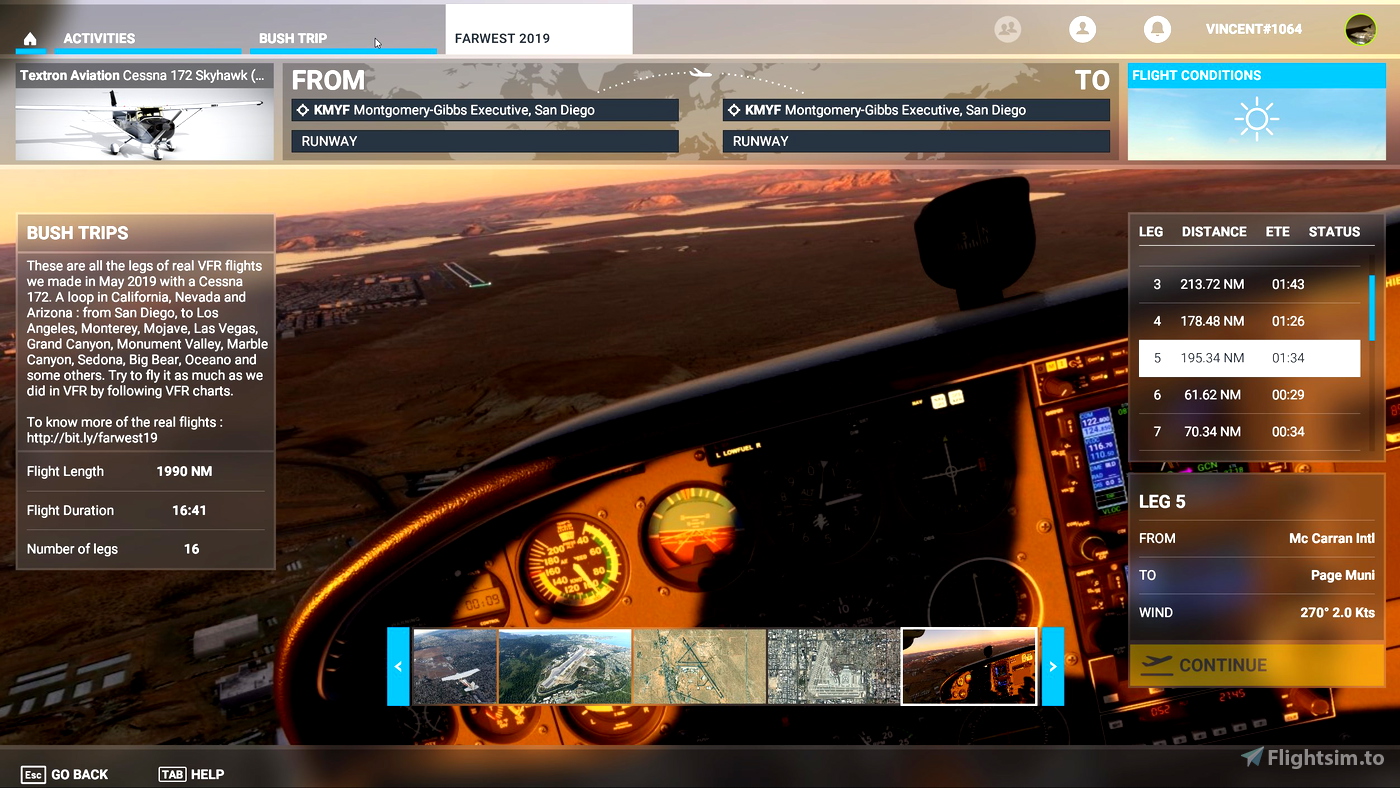Open the notifications bell icon
Screen dimensions: 1400x788
1157,29
